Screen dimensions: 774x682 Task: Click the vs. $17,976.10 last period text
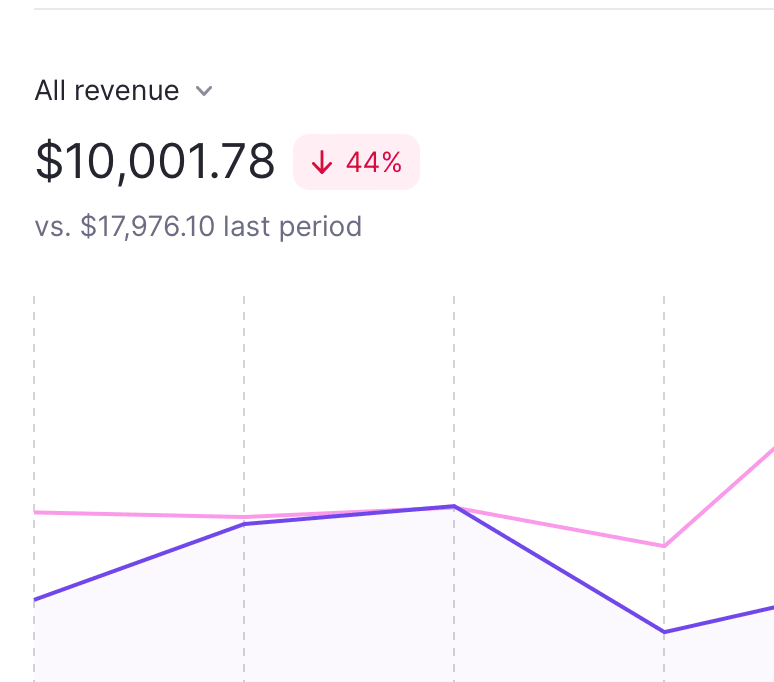198,226
